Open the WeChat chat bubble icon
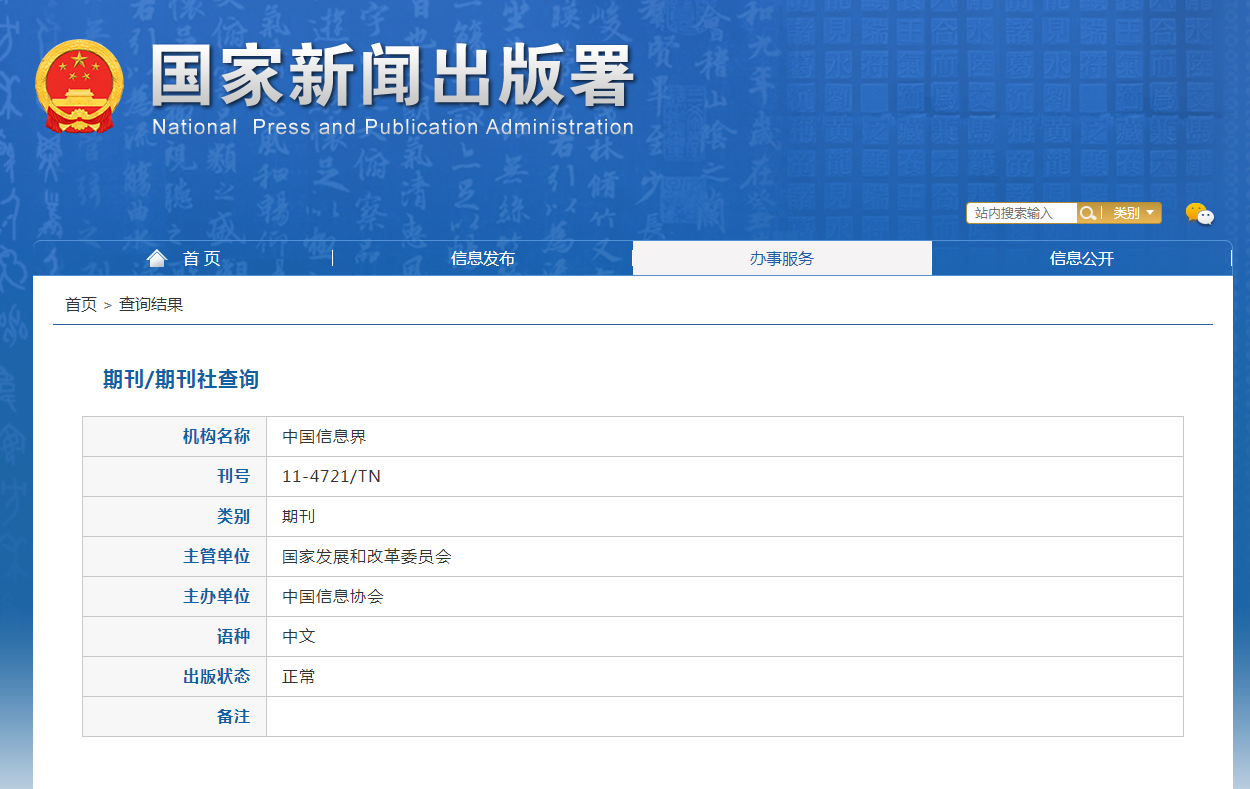This screenshot has height=789, width=1250. point(1199,214)
